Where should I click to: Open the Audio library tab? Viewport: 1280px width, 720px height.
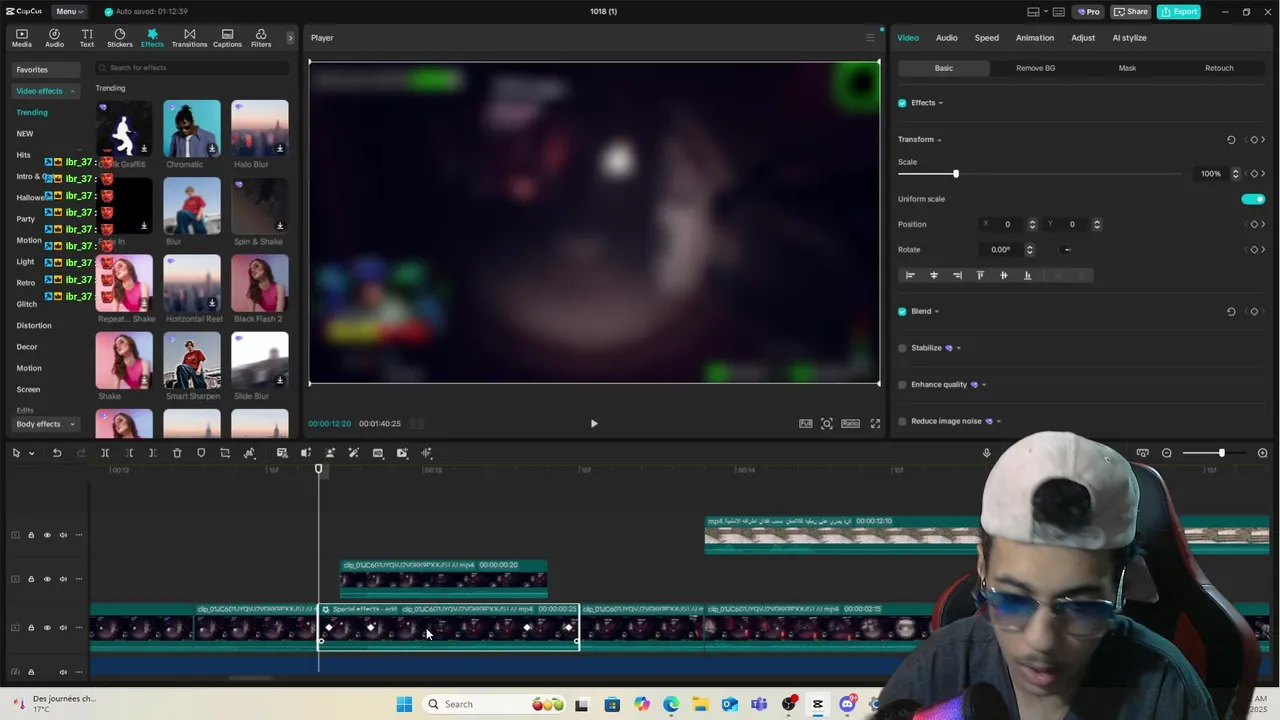click(54, 38)
